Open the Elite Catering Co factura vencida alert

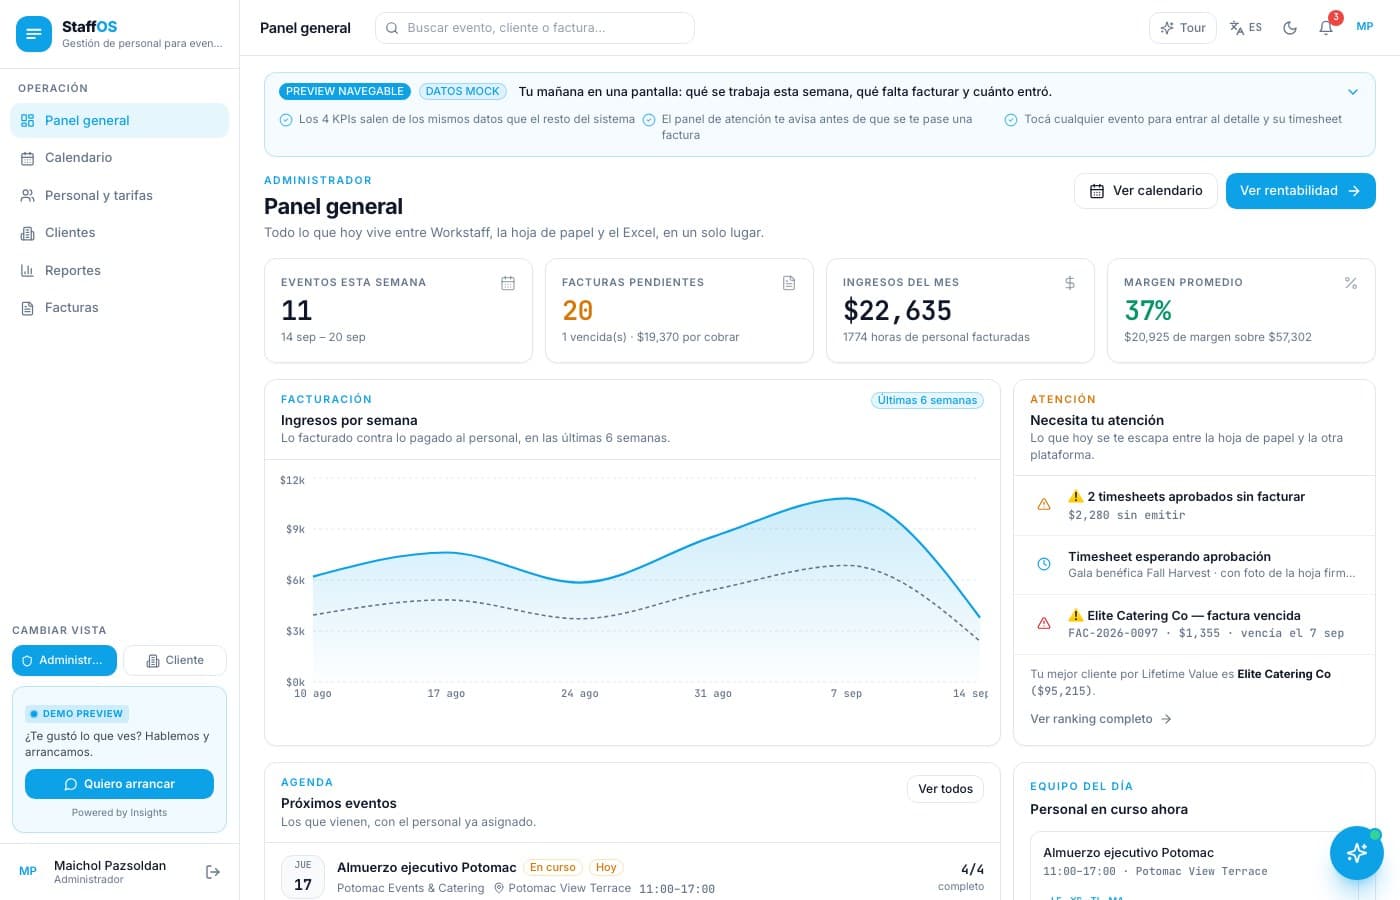pyautogui.click(x=1194, y=624)
